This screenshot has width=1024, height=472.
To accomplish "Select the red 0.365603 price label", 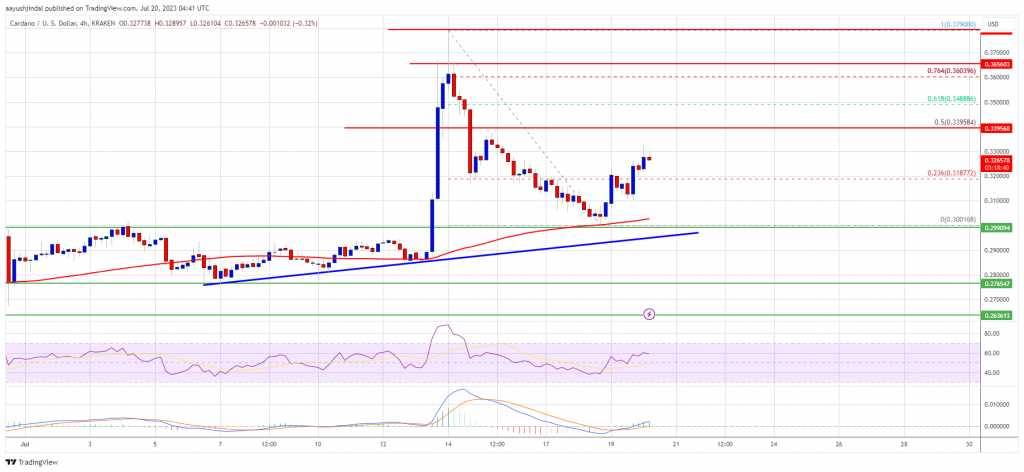I will 998,63.
